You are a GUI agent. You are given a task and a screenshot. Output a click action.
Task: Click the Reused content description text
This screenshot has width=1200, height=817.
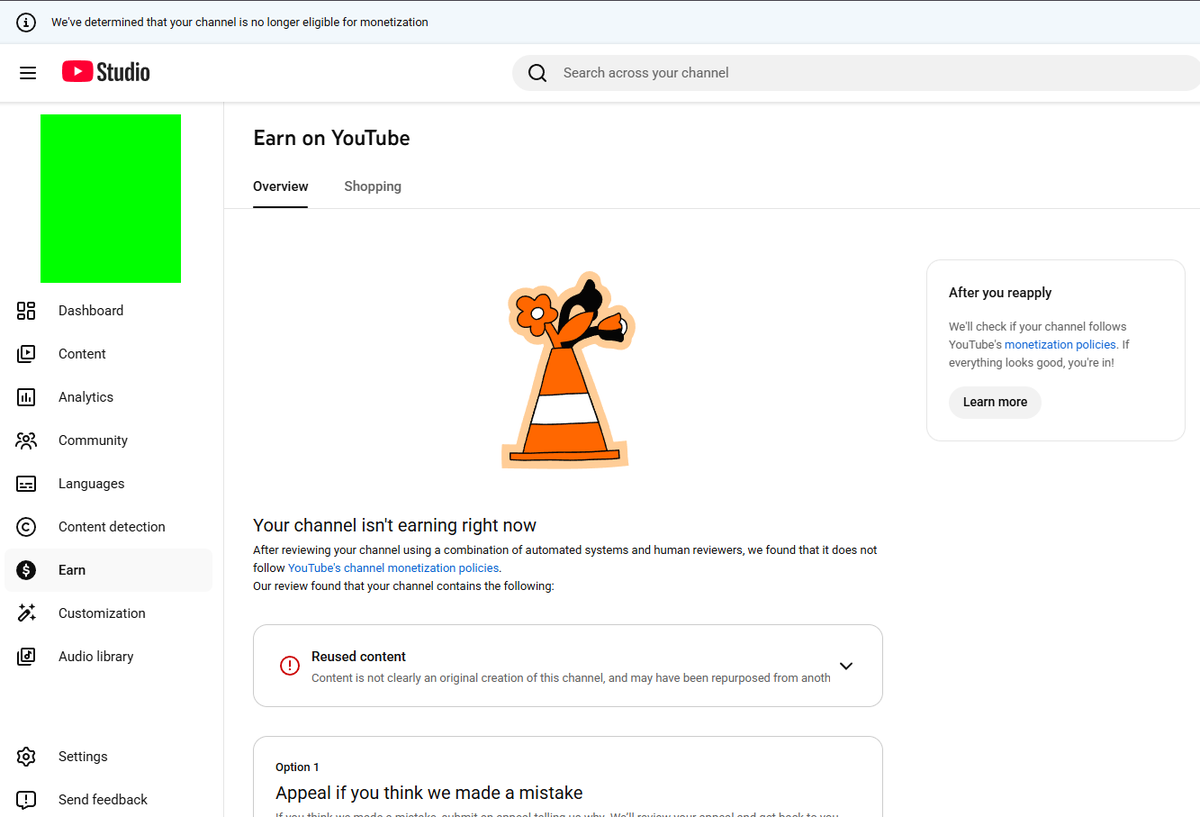click(x=571, y=678)
